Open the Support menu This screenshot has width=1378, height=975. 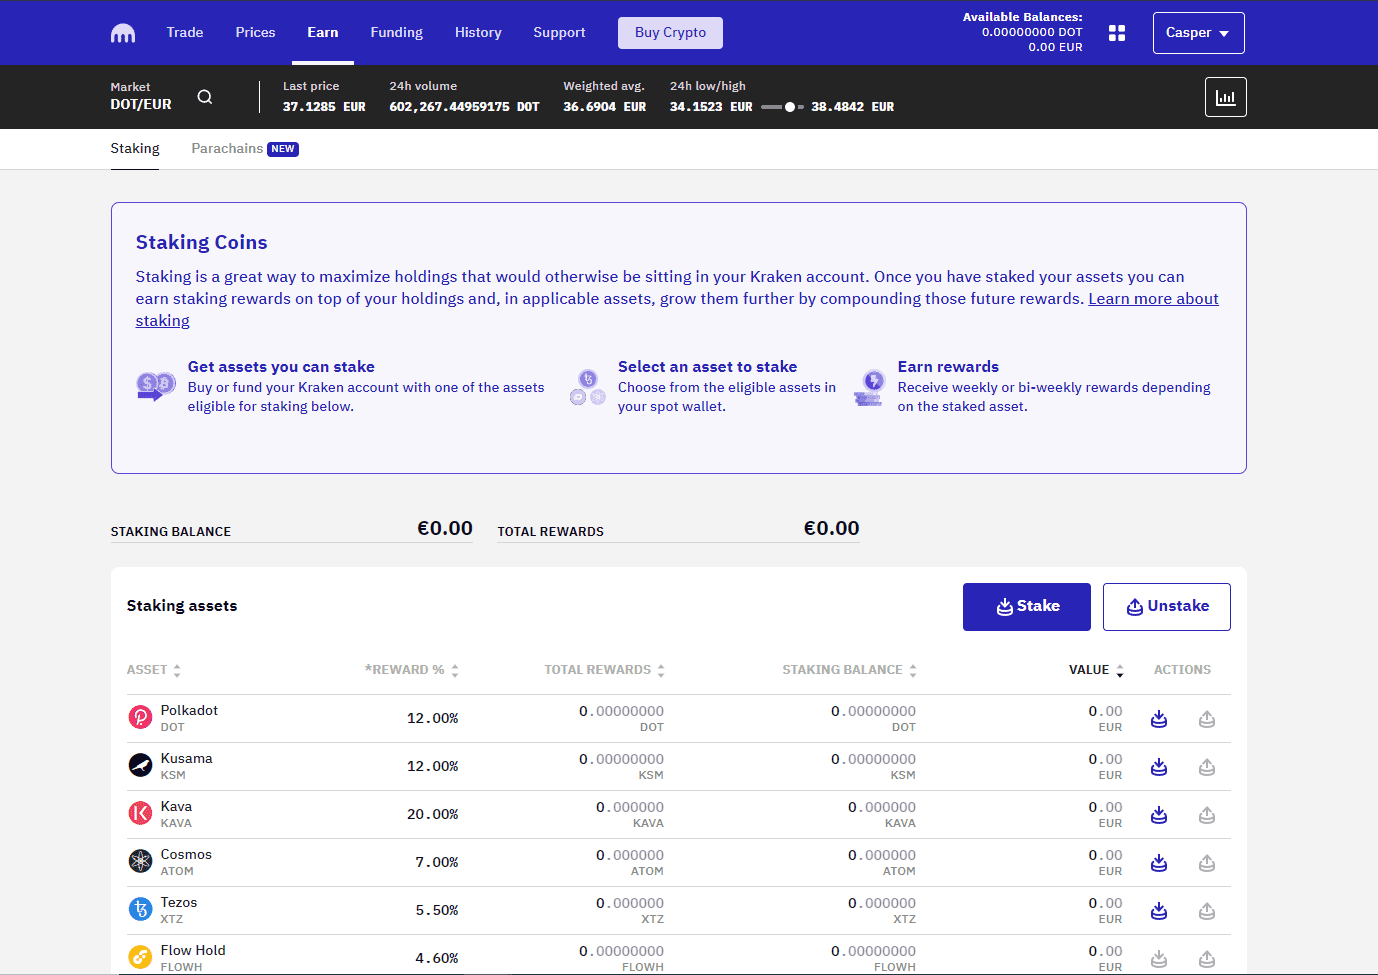click(559, 32)
